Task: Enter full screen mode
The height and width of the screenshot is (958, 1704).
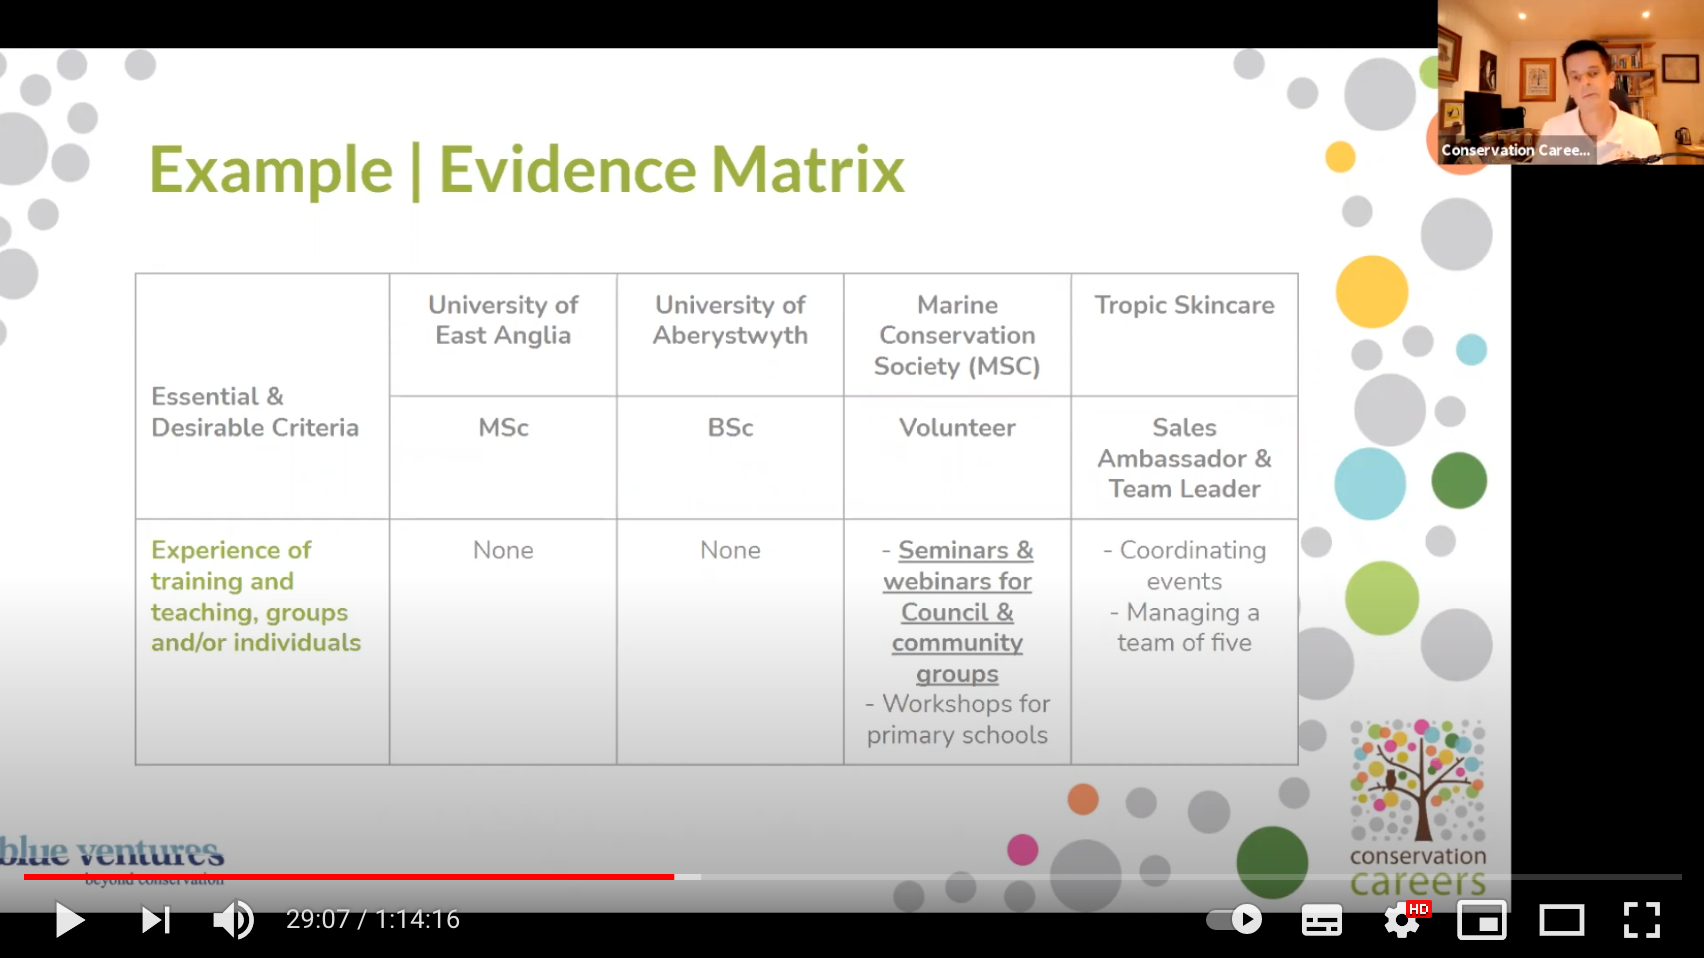Action: [1641, 920]
